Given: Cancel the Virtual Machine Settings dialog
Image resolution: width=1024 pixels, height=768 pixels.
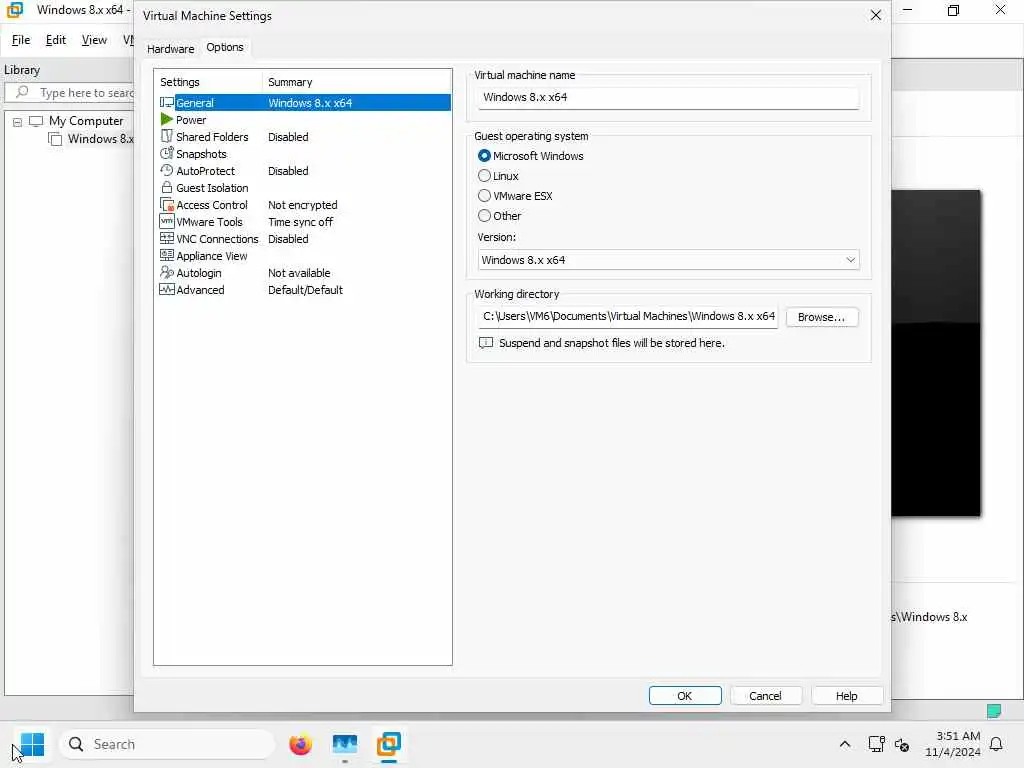Looking at the screenshot, I should (765, 696).
